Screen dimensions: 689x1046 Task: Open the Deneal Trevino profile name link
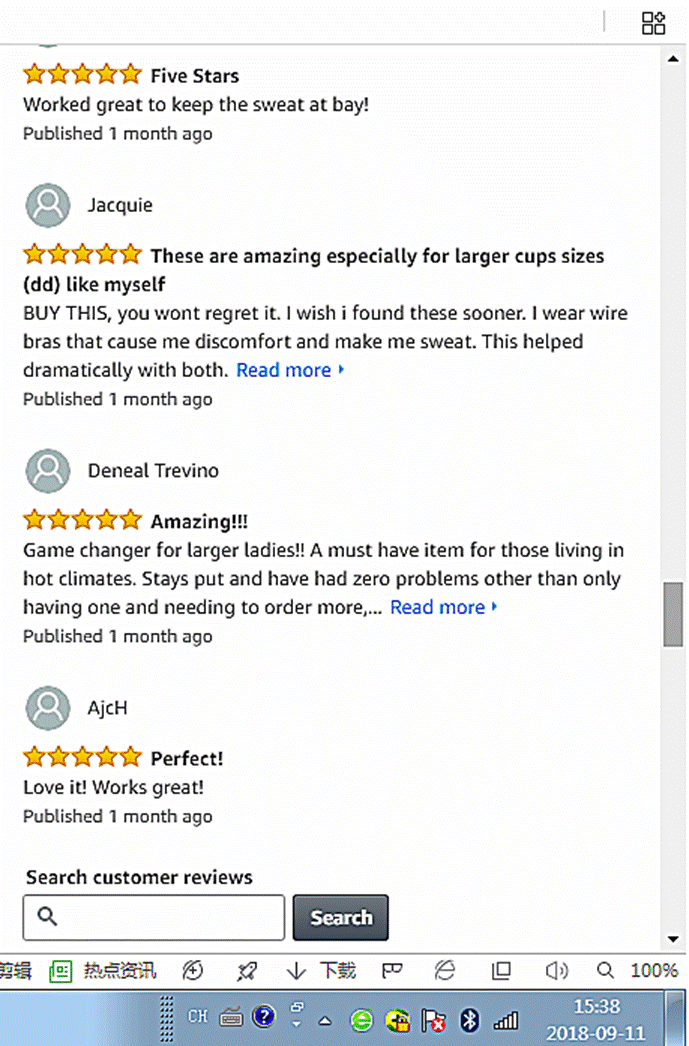153,471
